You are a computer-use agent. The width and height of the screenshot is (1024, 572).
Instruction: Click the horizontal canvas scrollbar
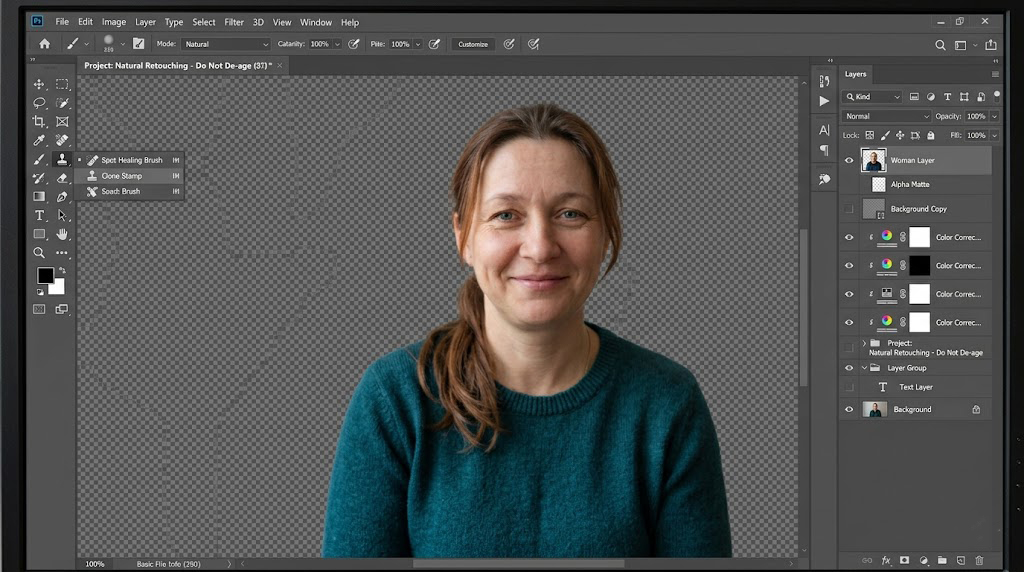(x=518, y=564)
